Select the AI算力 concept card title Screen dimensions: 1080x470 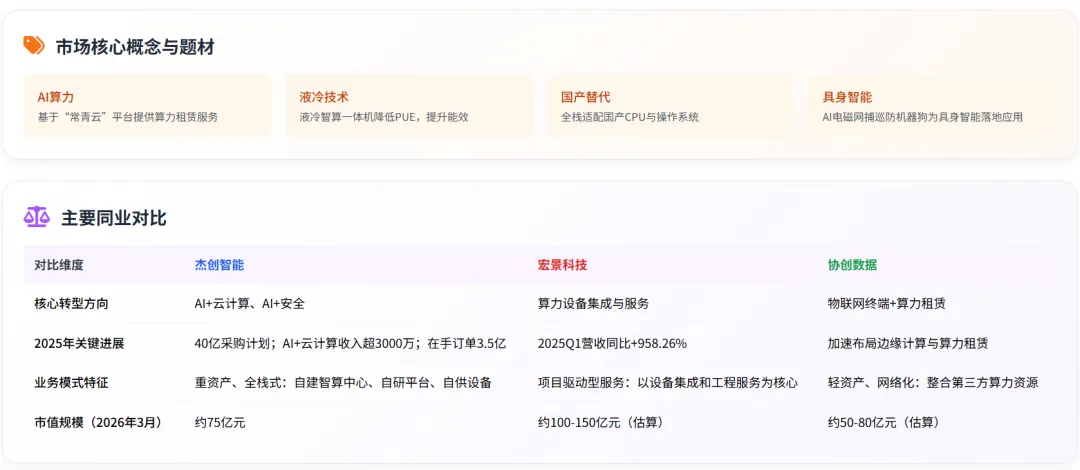coord(56,97)
